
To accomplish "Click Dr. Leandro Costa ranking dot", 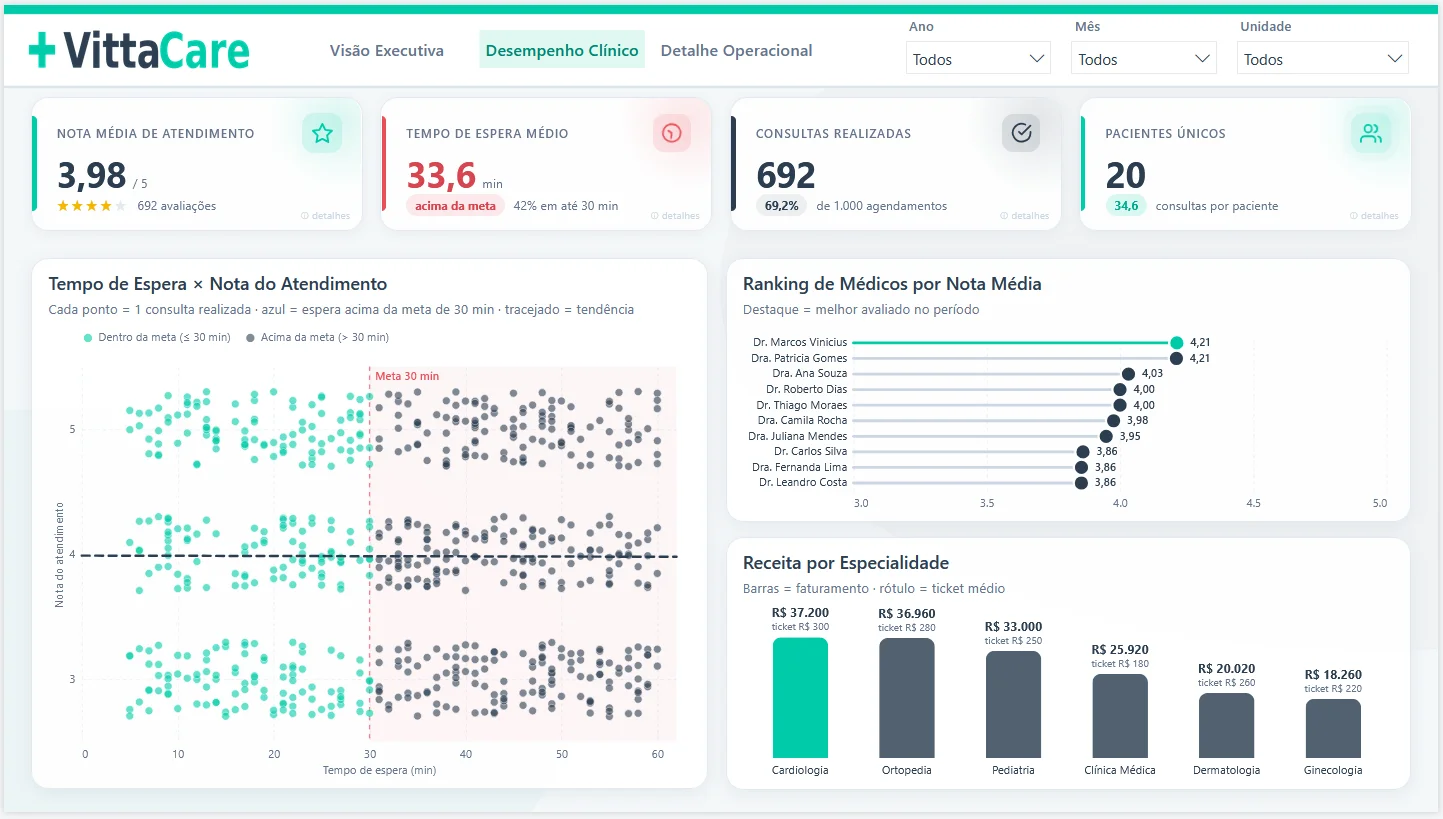I will pos(1081,482).
